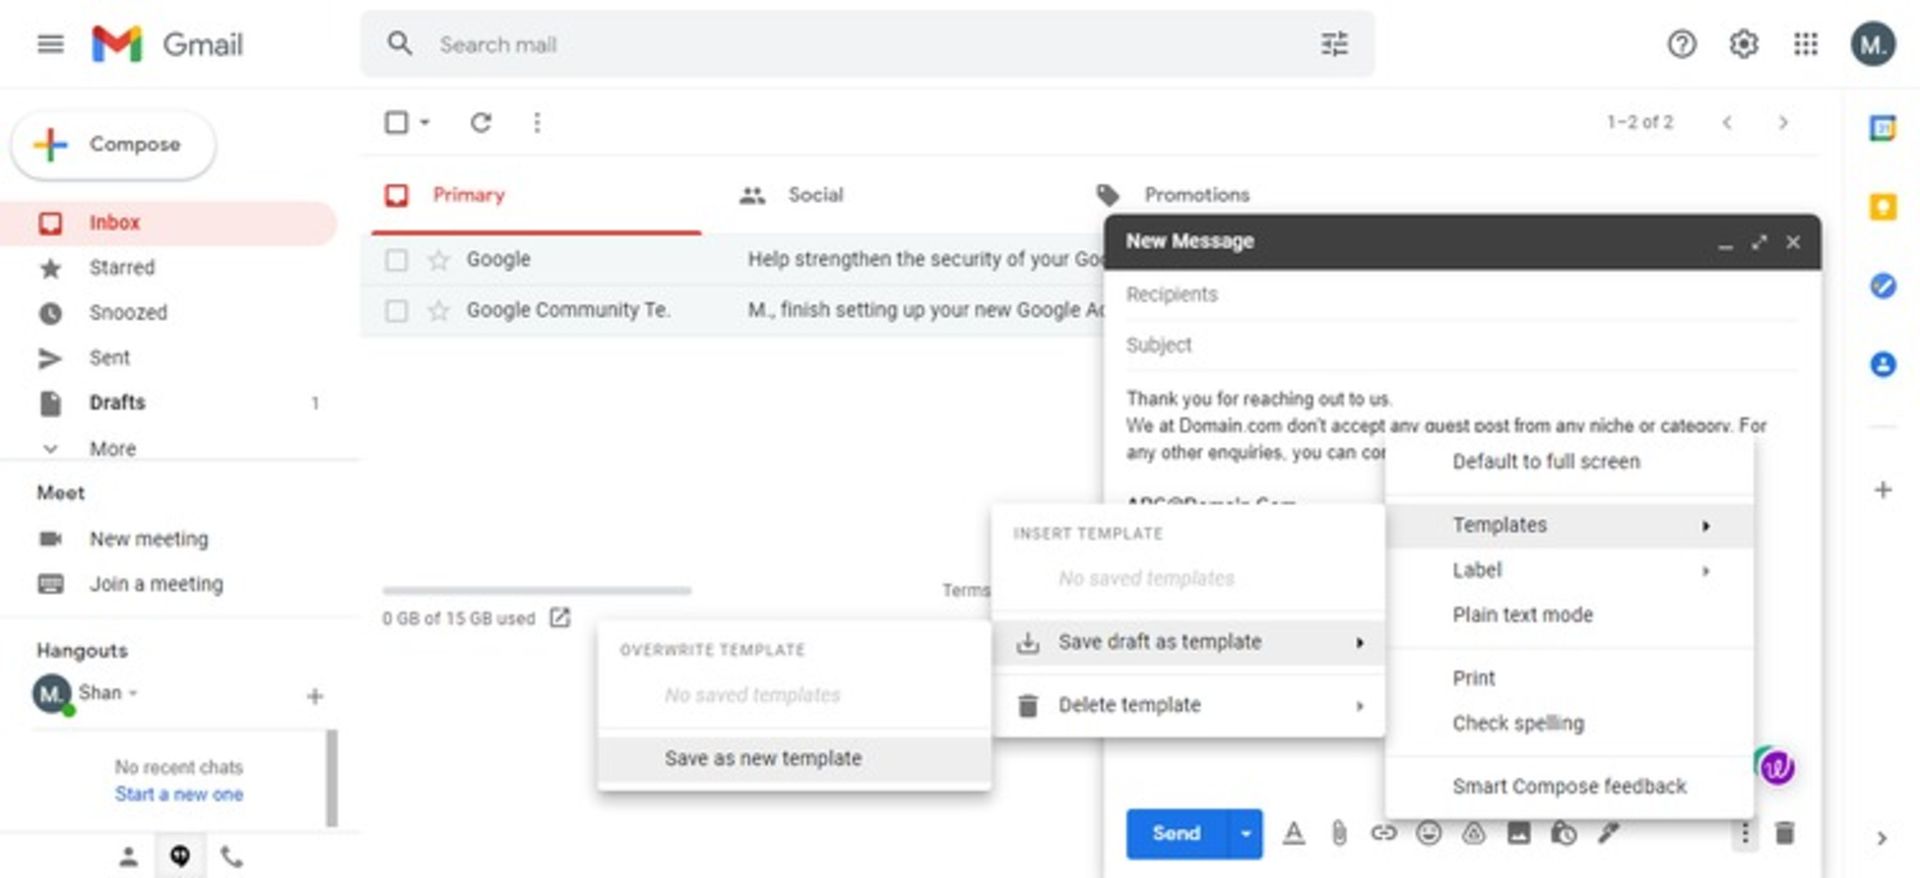The height and width of the screenshot is (878, 1920).
Task: Click the Compose button
Action: 113,145
